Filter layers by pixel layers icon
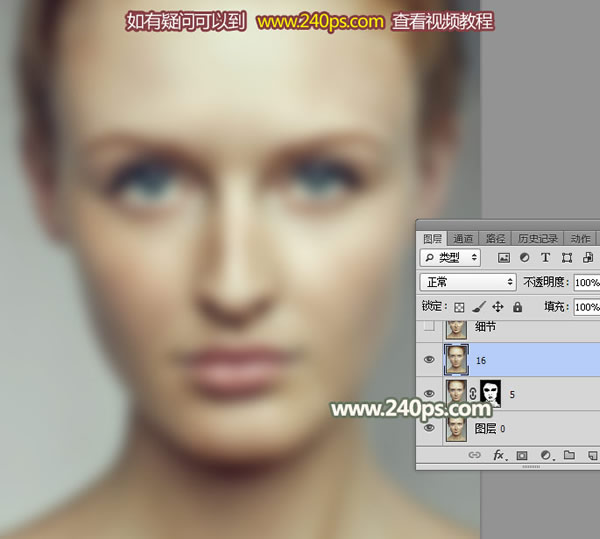This screenshot has width=600, height=539. 504,258
